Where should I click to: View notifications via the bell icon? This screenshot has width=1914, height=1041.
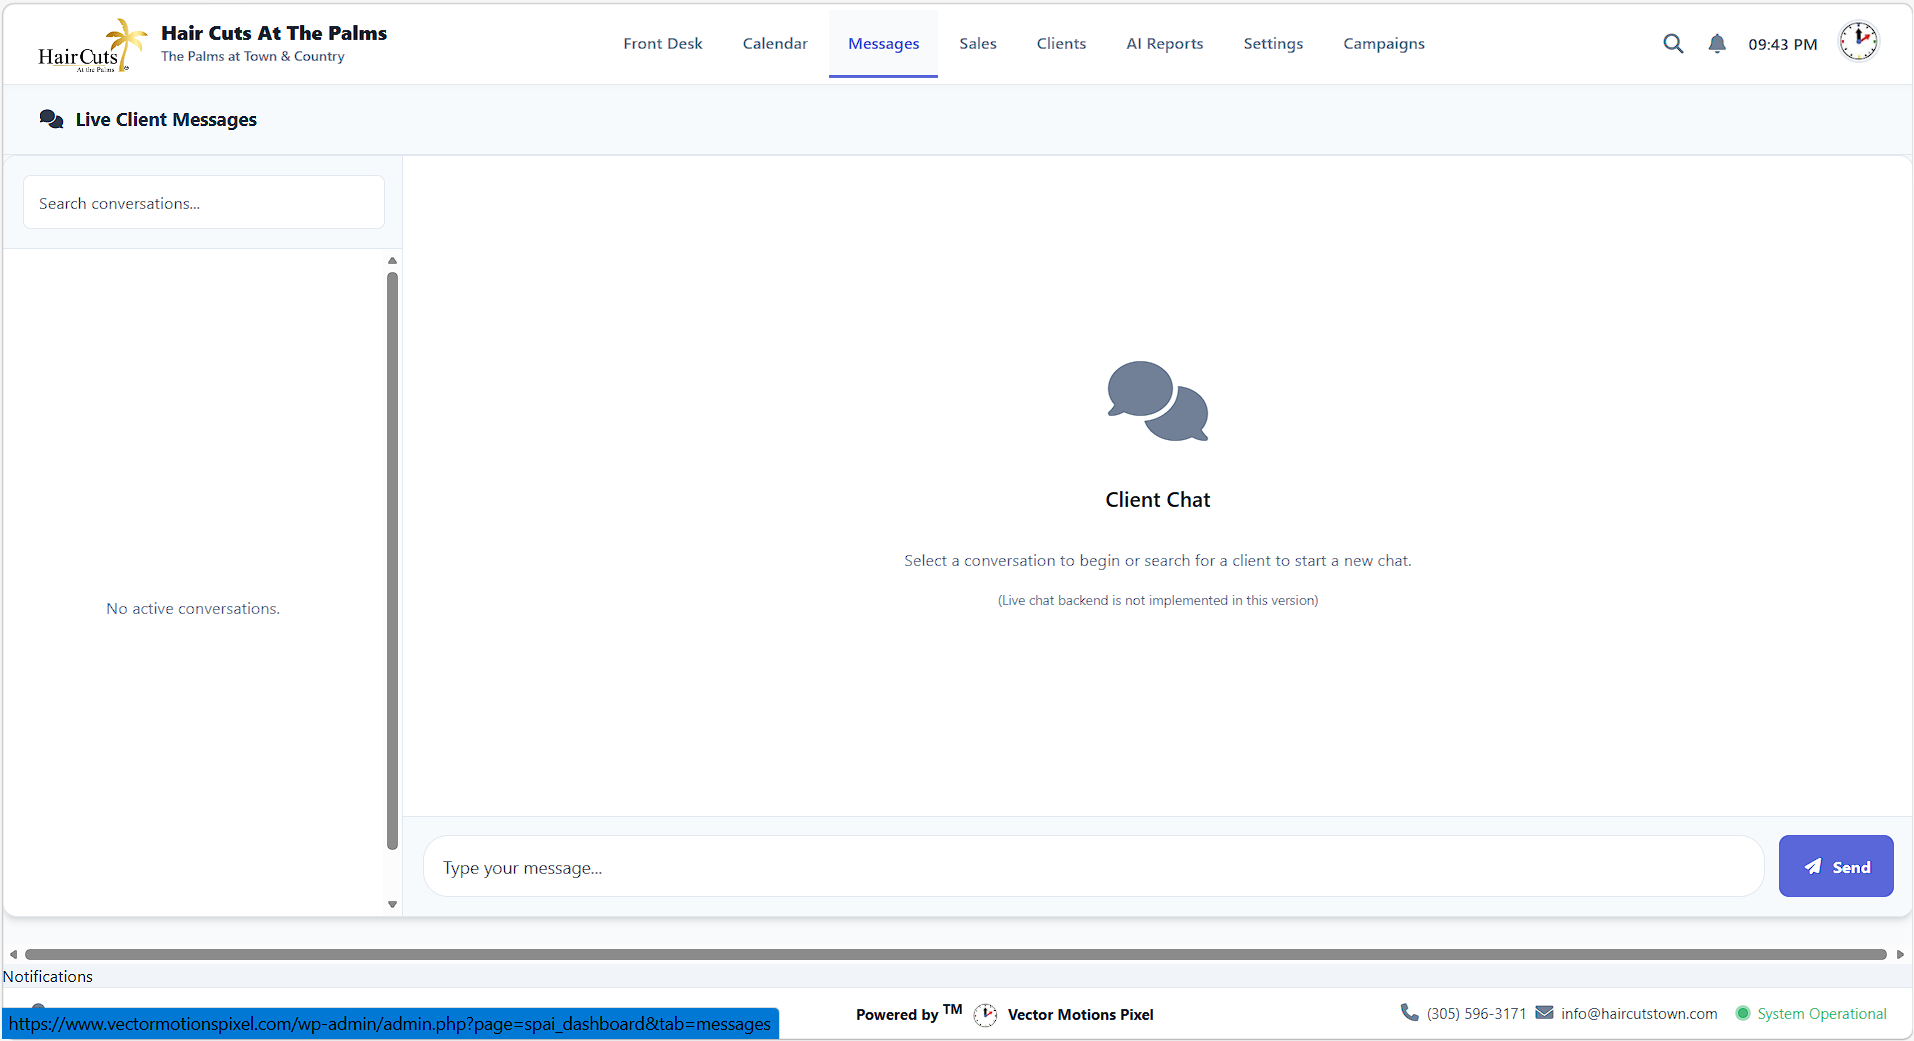[1716, 43]
